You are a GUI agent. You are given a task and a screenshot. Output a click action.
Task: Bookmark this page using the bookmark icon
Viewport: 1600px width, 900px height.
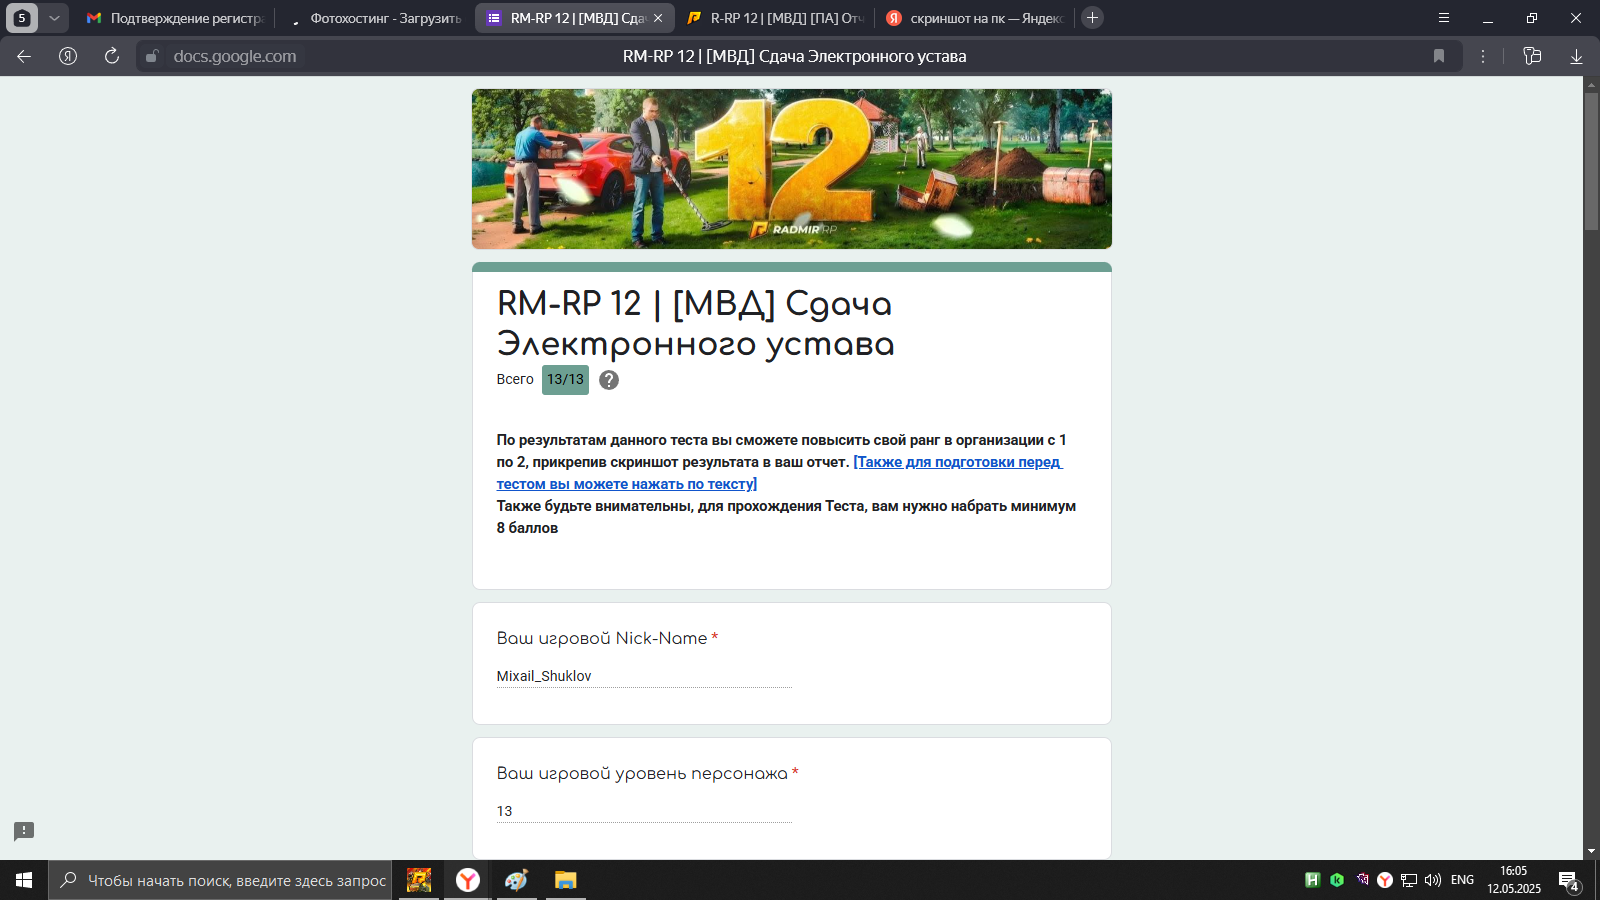(x=1439, y=56)
